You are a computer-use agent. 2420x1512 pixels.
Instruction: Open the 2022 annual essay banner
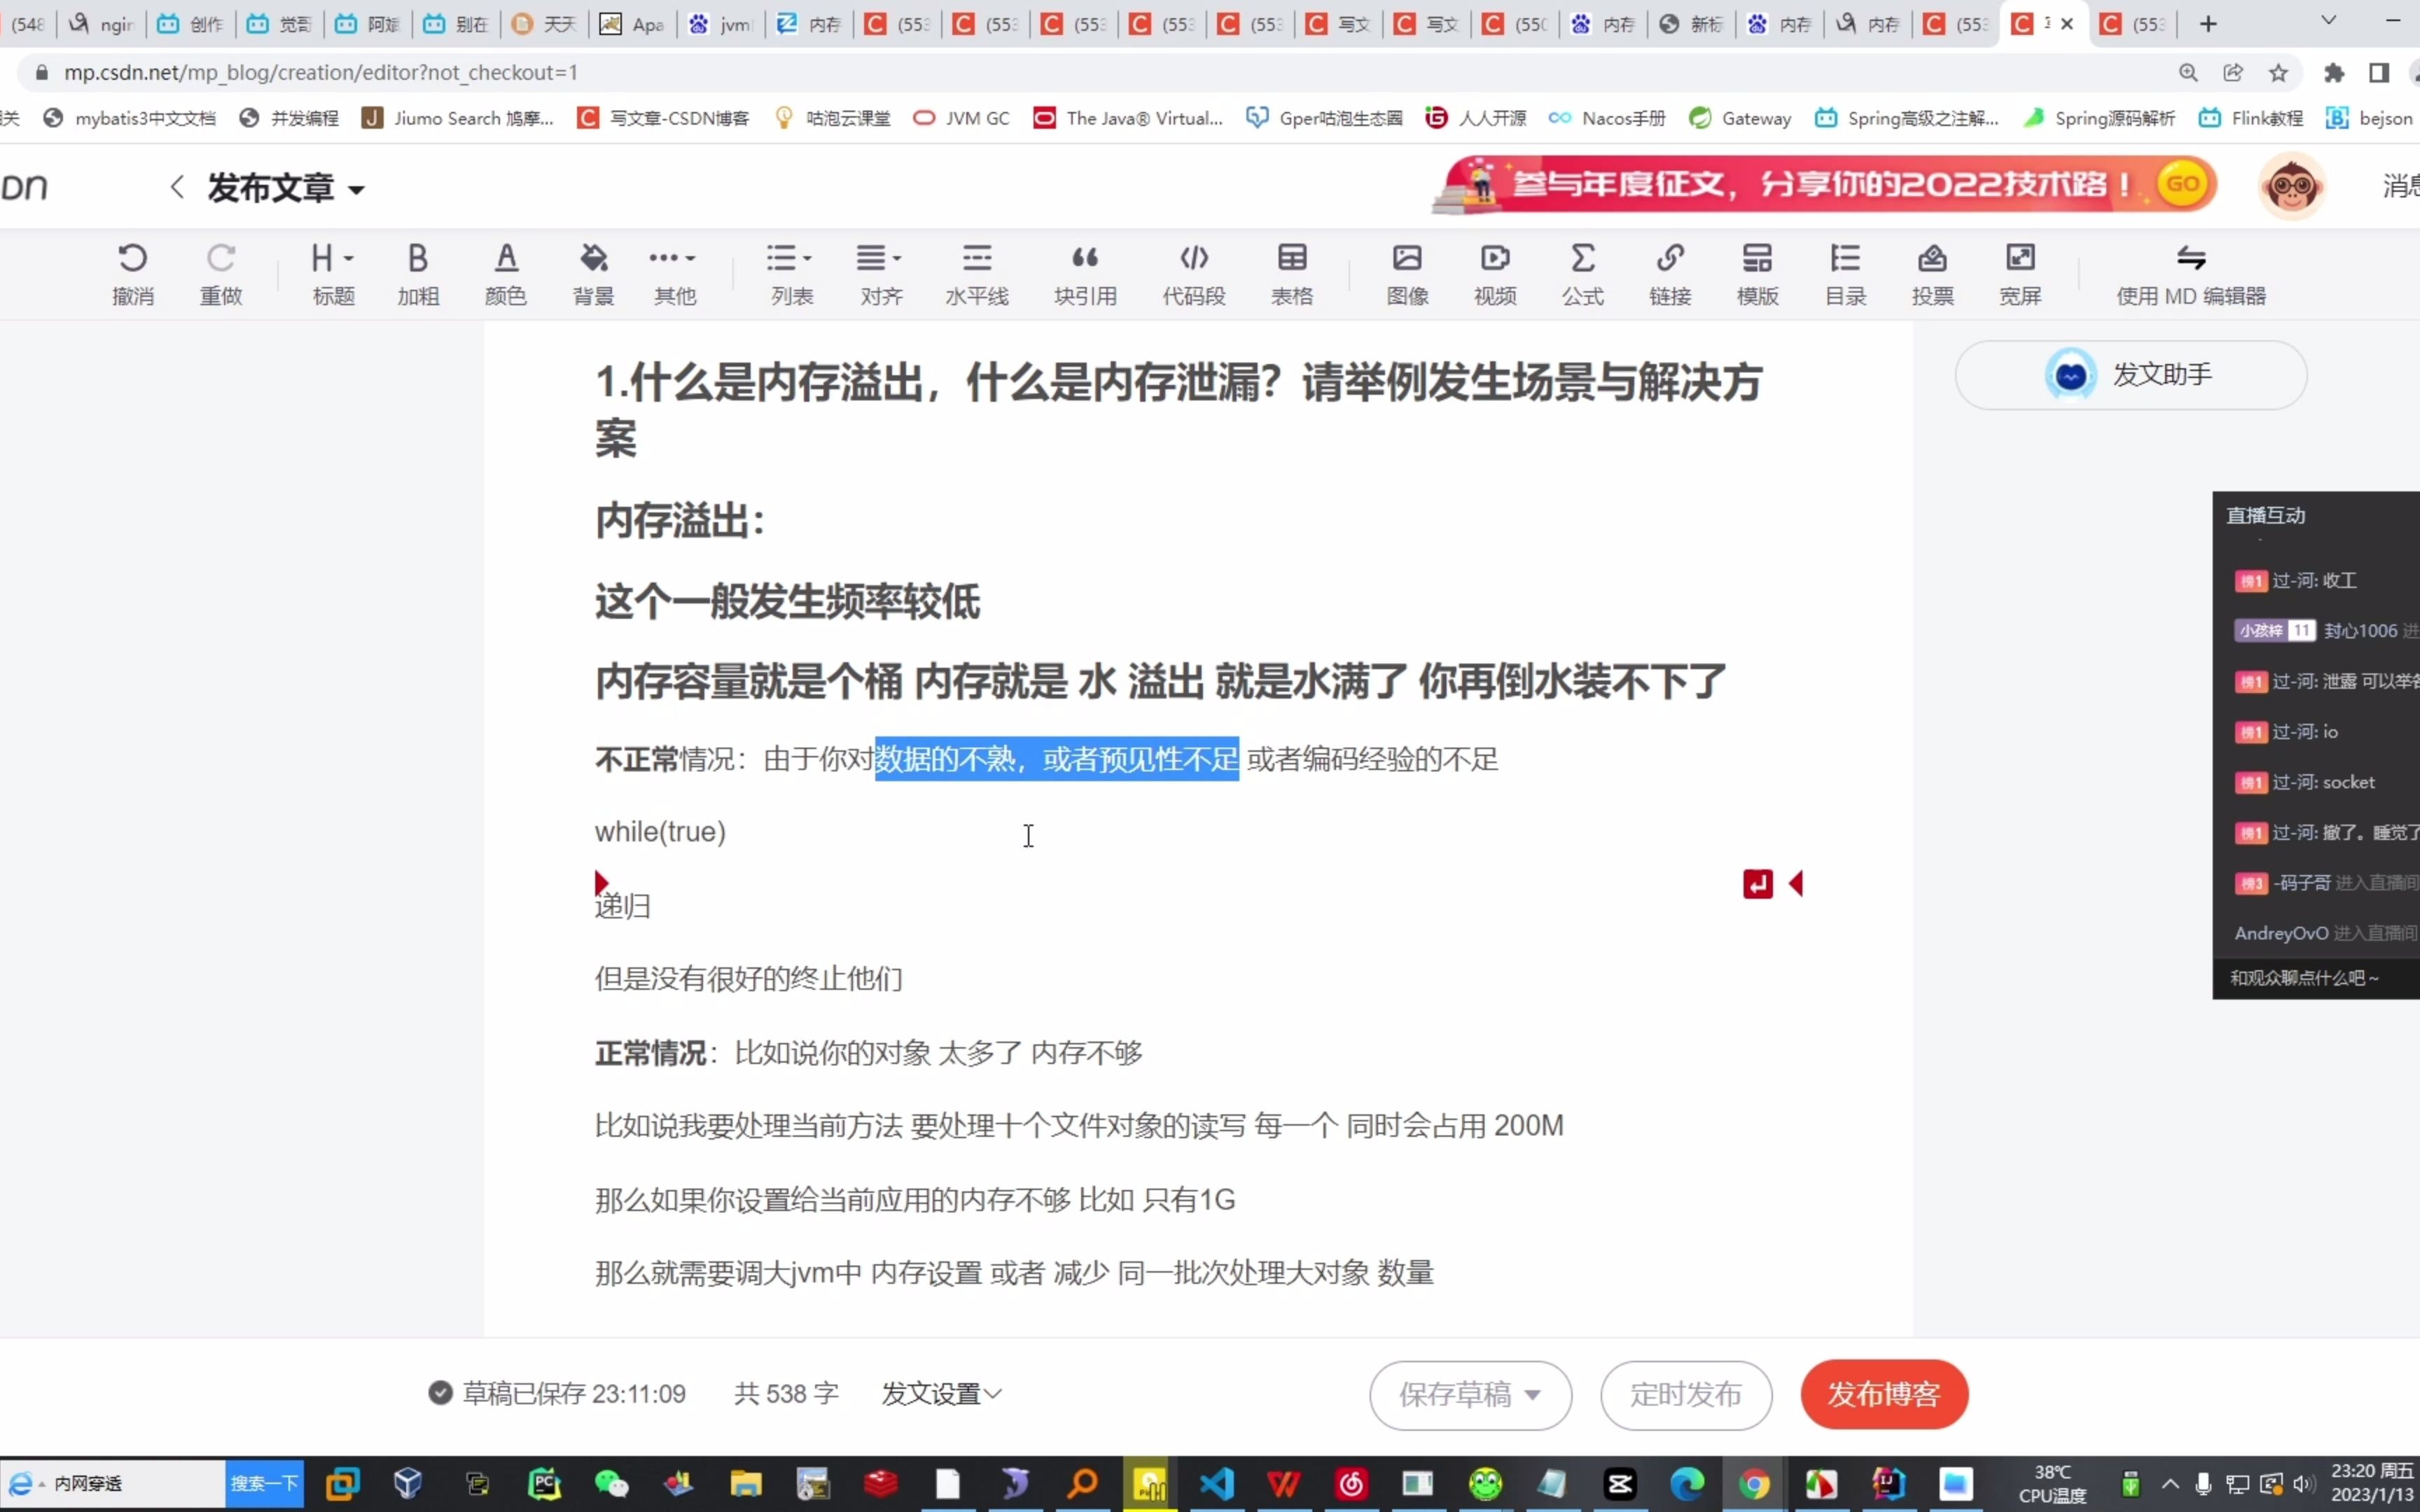pyautogui.click(x=1824, y=184)
